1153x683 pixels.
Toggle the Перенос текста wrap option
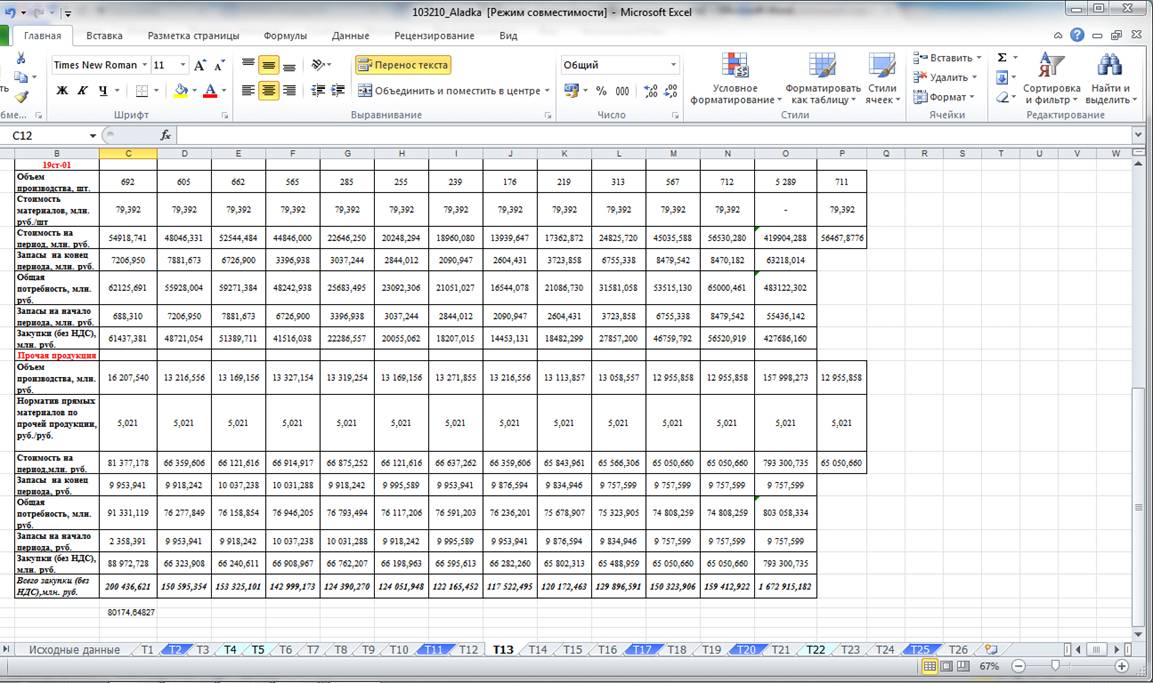point(403,65)
